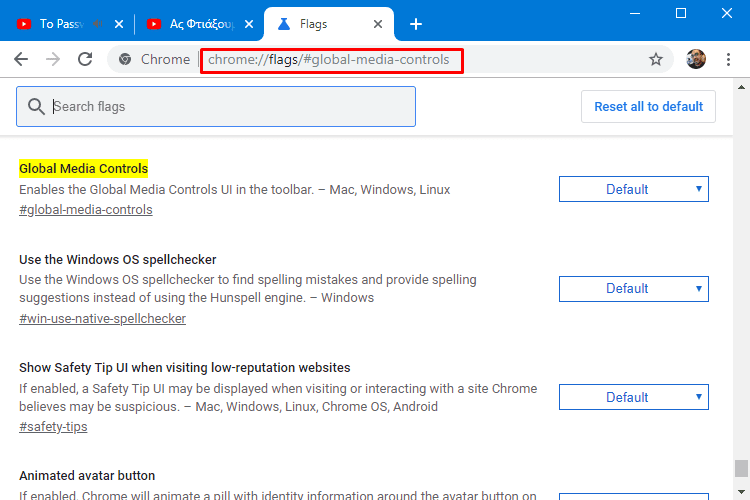This screenshot has width=750, height=500.
Task: Go back using the browser back arrow
Action: 21,59
